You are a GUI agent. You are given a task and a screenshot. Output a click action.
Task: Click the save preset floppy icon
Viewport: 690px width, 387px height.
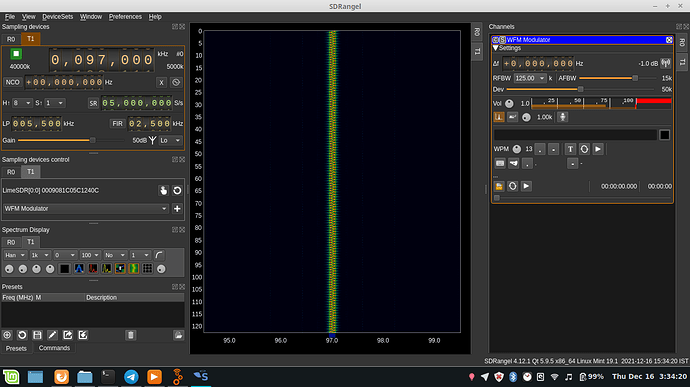[x=37, y=335]
